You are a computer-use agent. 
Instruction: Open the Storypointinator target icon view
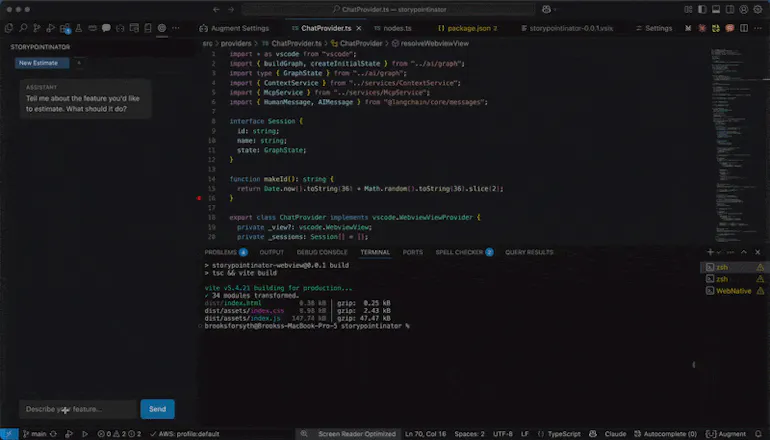[x=162, y=28]
